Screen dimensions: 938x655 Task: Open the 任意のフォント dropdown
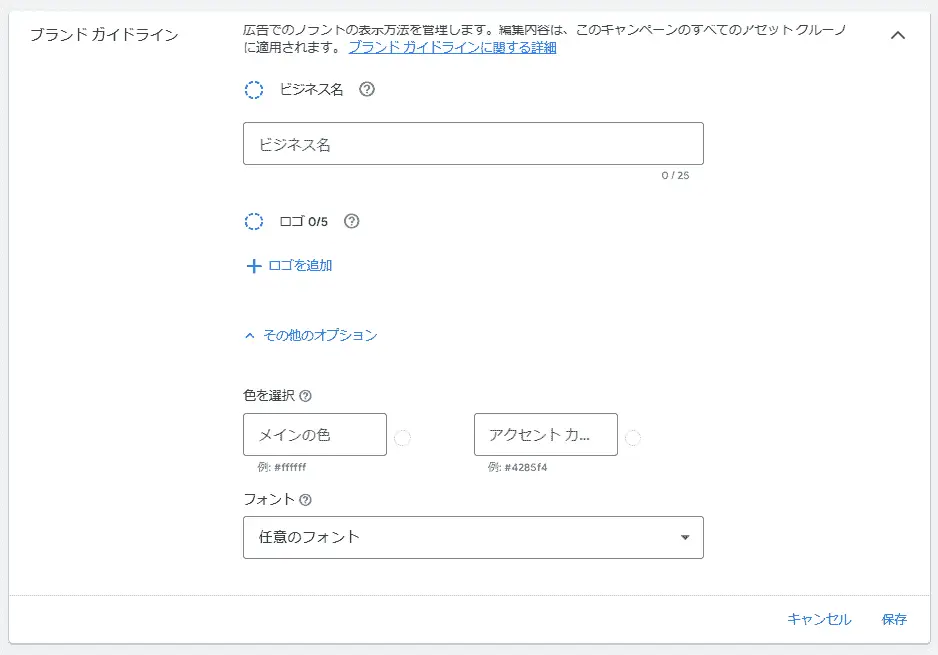click(x=472, y=538)
